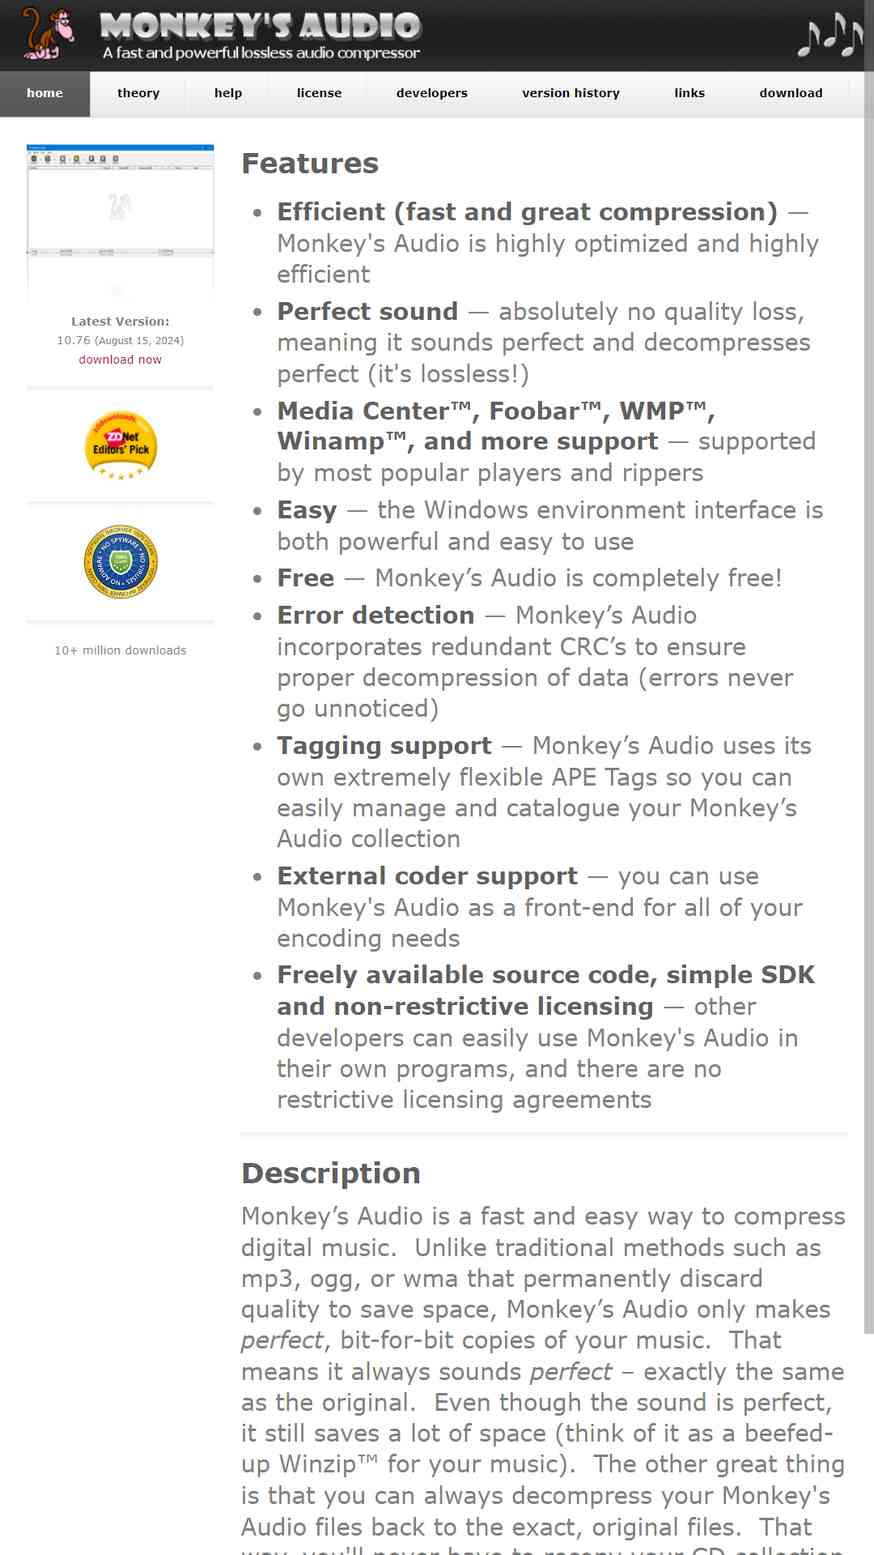Screen dimensions: 874x1555
Task: Select the developers menu item
Action: [432, 93]
